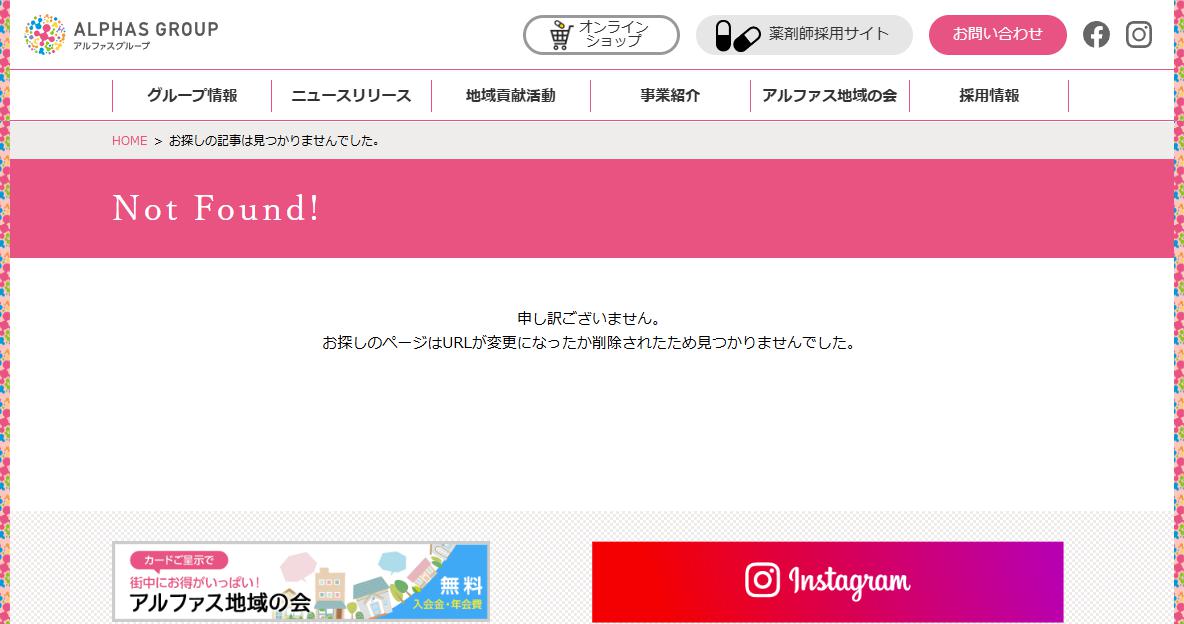
Task: Open the Instagram icon in header
Action: (x=1138, y=35)
